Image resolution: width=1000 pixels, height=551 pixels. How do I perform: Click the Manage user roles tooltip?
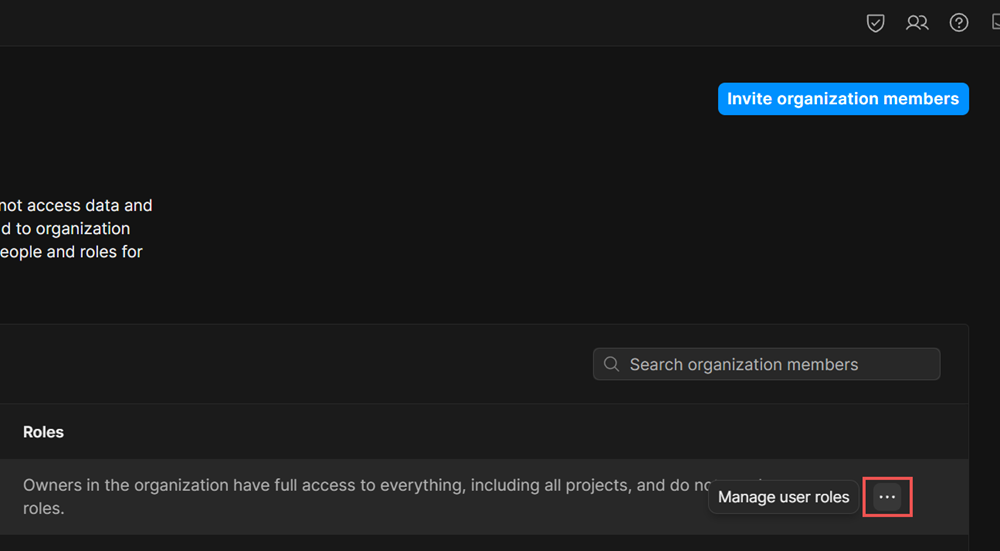click(784, 497)
